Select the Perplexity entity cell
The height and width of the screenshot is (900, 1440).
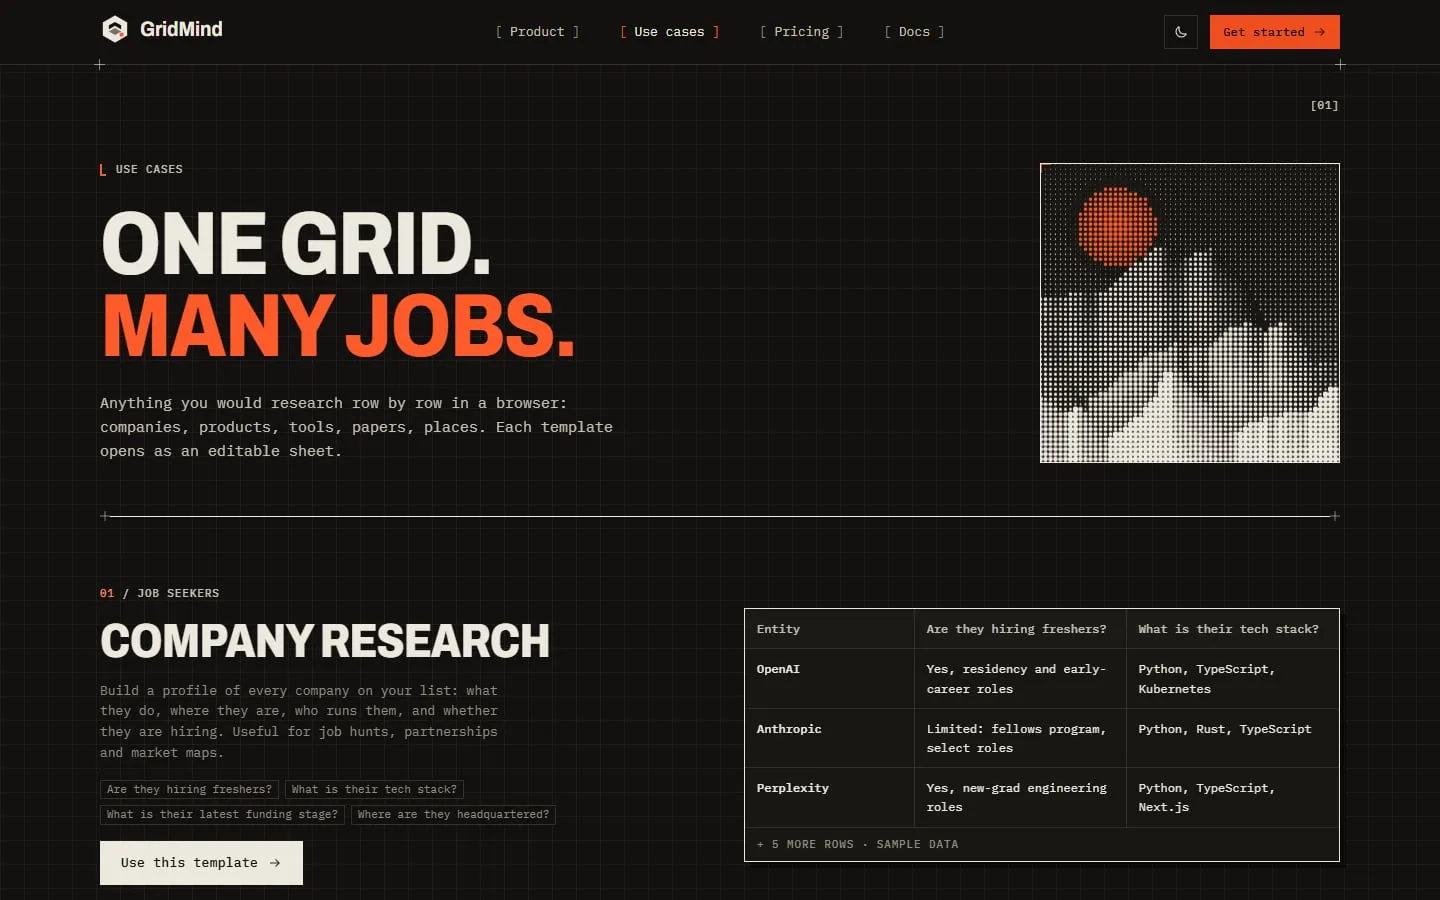coord(829,797)
